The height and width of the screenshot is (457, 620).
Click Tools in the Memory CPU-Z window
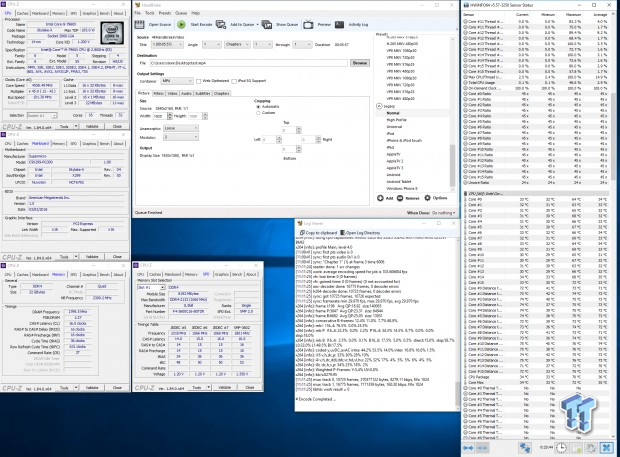pyautogui.click(x=64, y=388)
